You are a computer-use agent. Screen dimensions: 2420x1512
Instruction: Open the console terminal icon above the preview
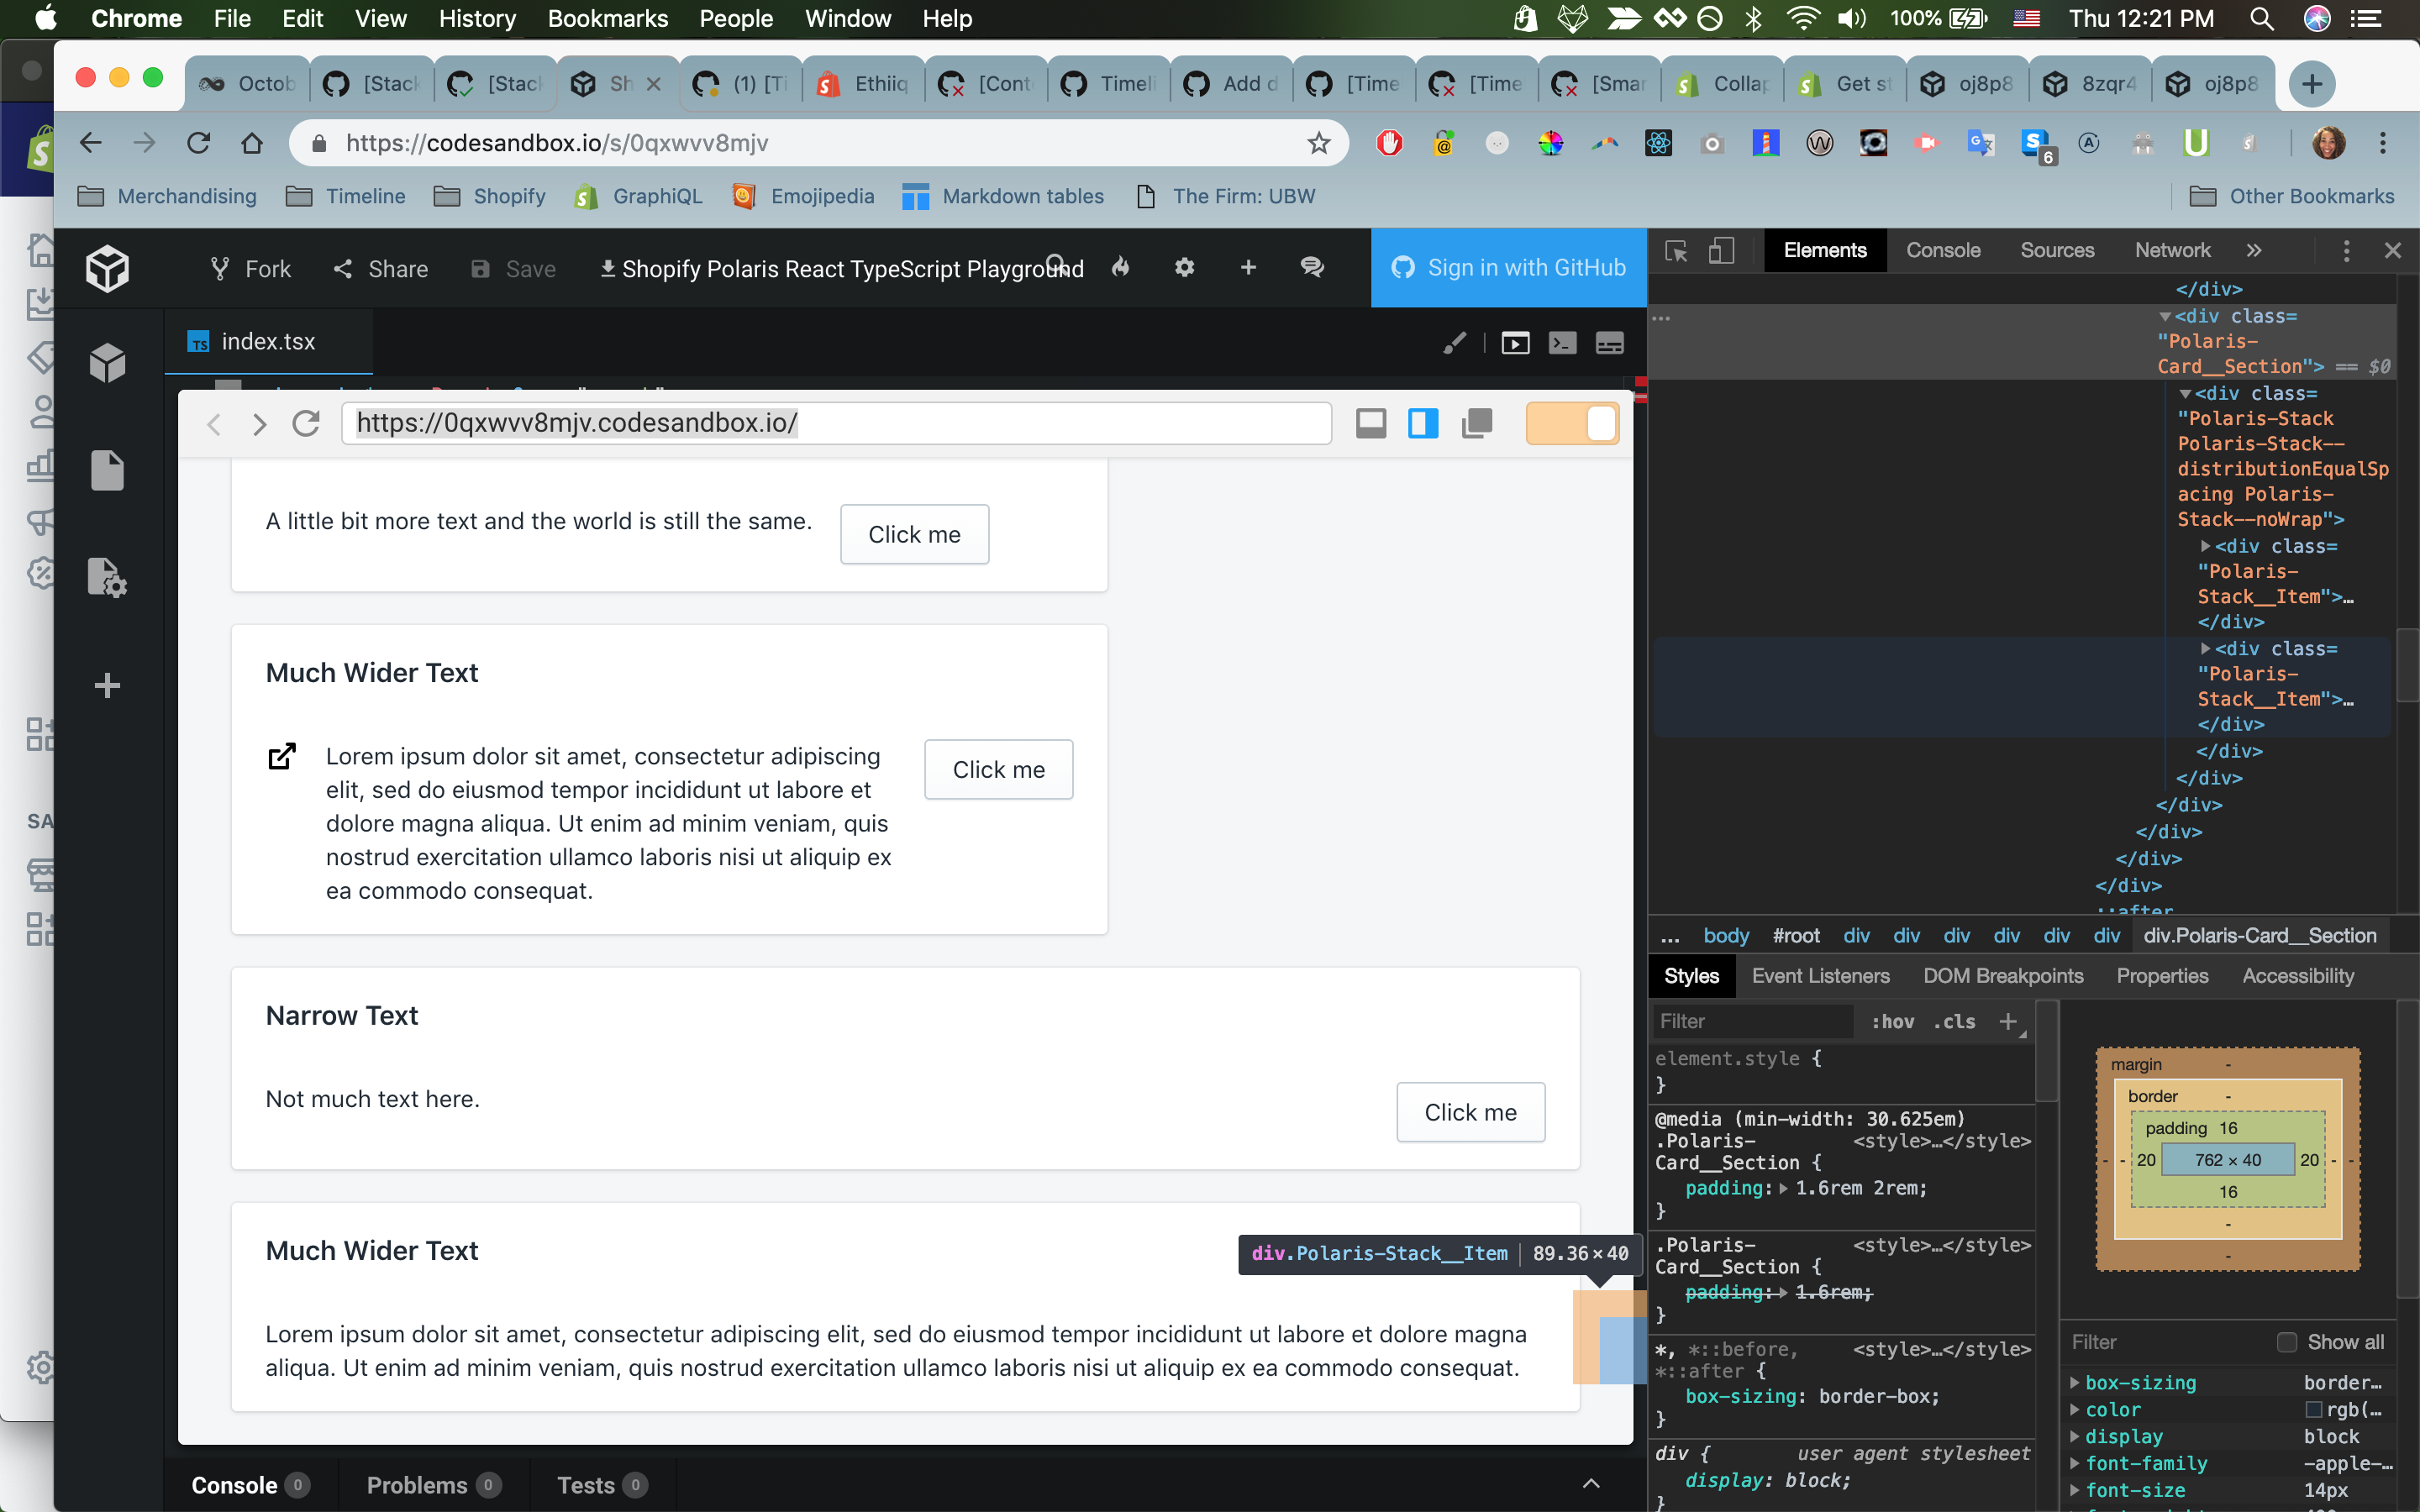pyautogui.click(x=1562, y=342)
